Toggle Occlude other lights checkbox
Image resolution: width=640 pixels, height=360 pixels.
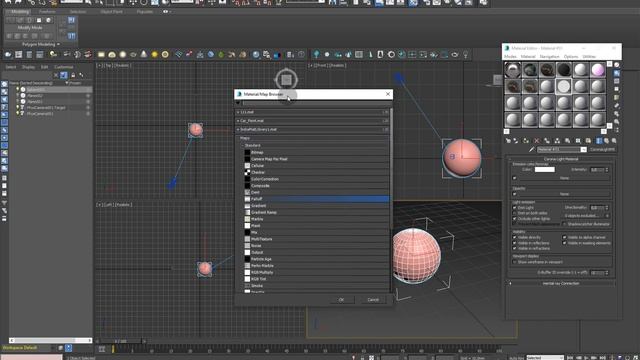point(514,218)
